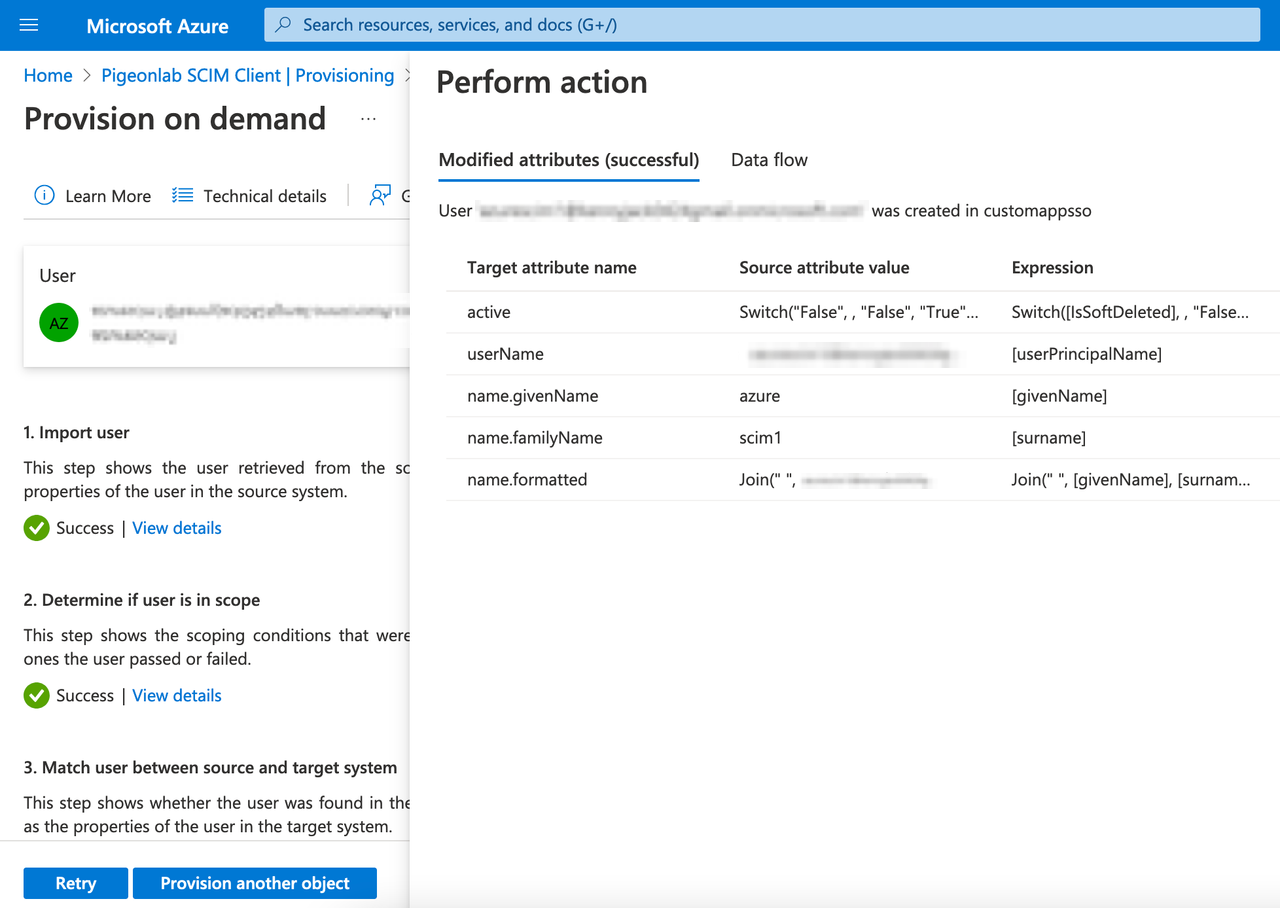Open Pigeonlab SCIM Client | Provisioning breadcrumb
The height and width of the screenshot is (908, 1280).
[248, 76]
